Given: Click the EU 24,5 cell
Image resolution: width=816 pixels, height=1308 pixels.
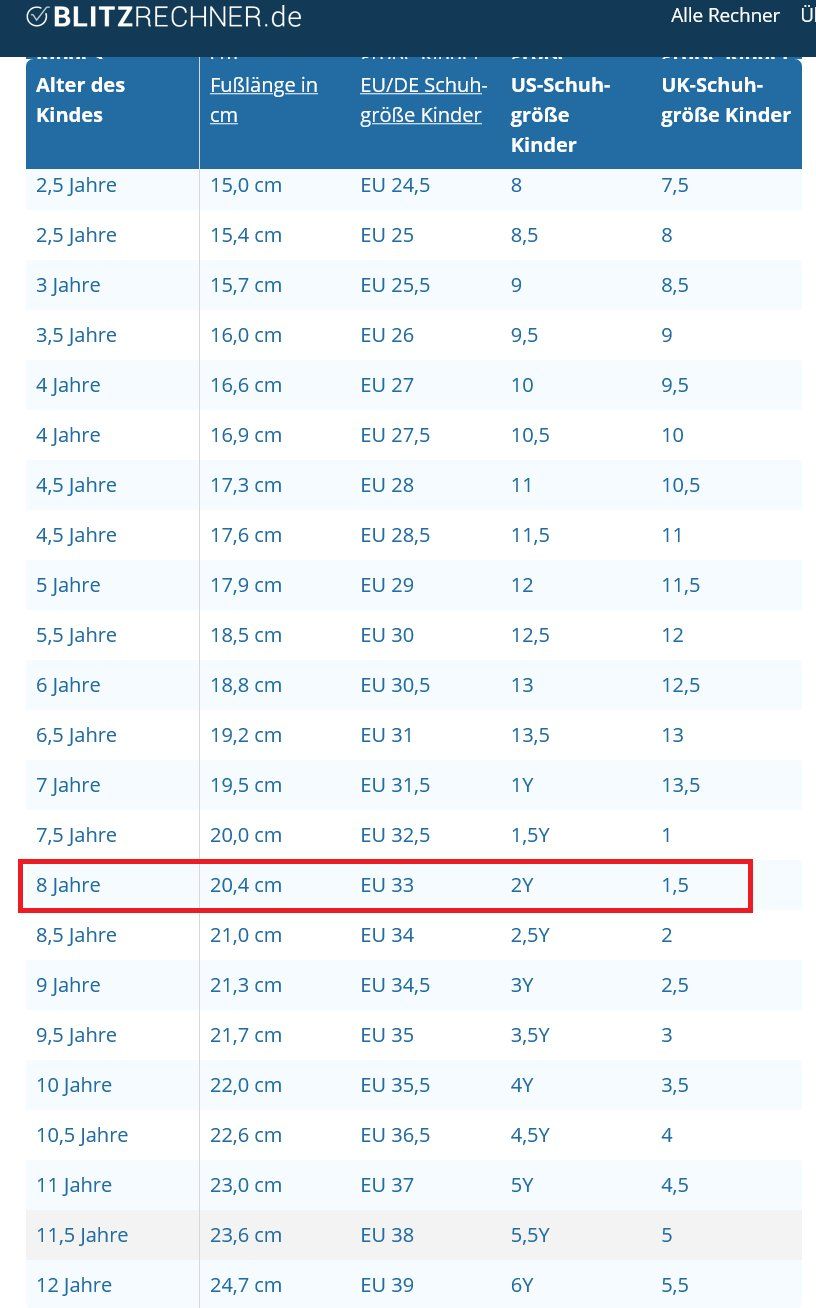Looking at the screenshot, I should click(395, 185).
